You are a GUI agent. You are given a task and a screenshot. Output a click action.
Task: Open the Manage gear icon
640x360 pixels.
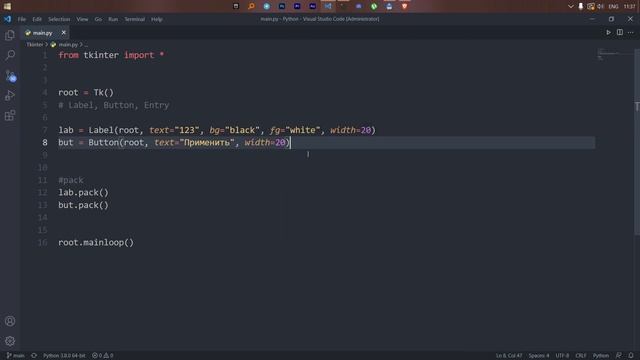(10, 341)
